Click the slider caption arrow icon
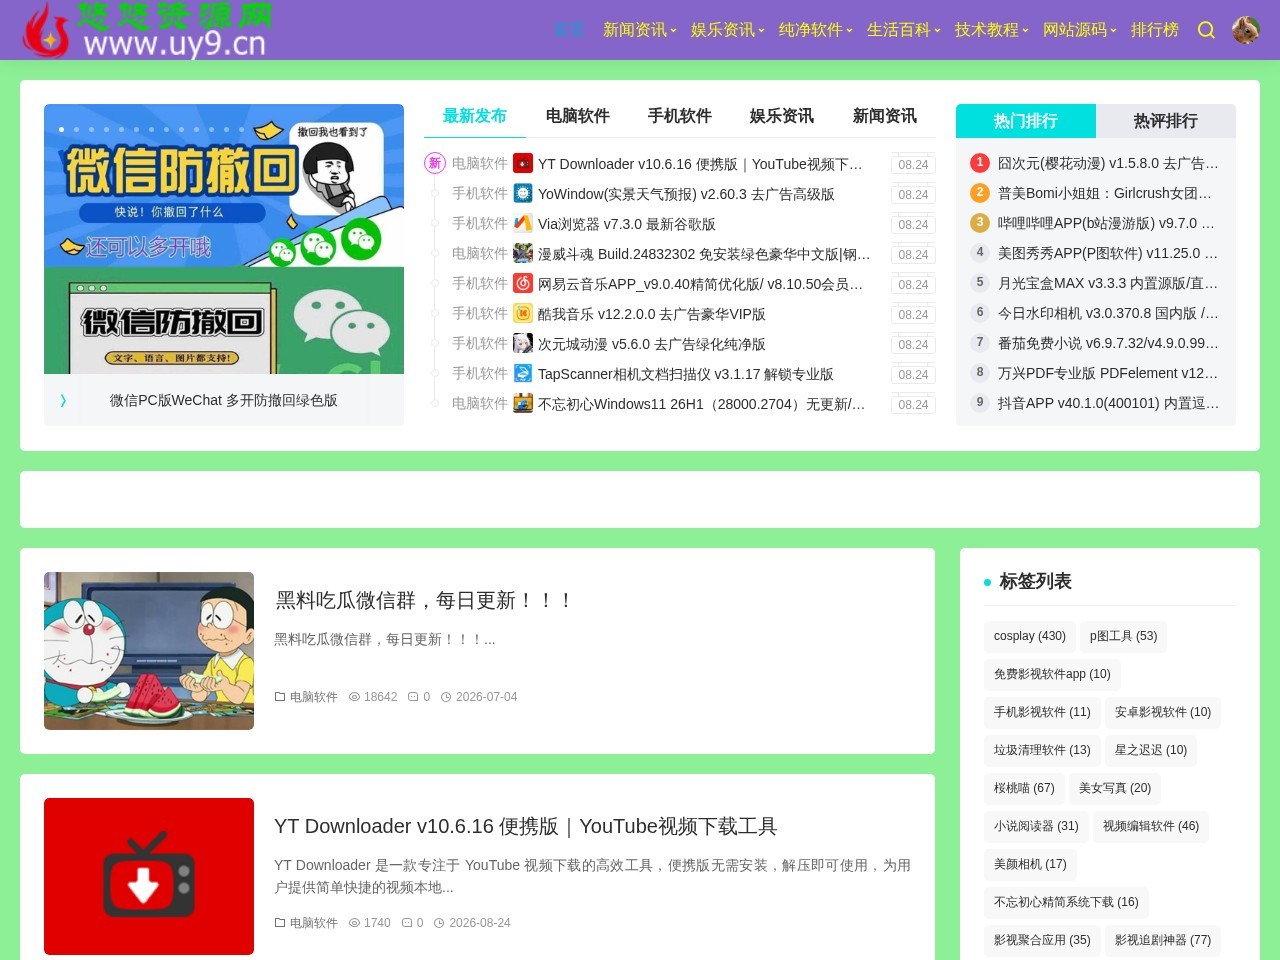1280x960 pixels. (x=63, y=400)
